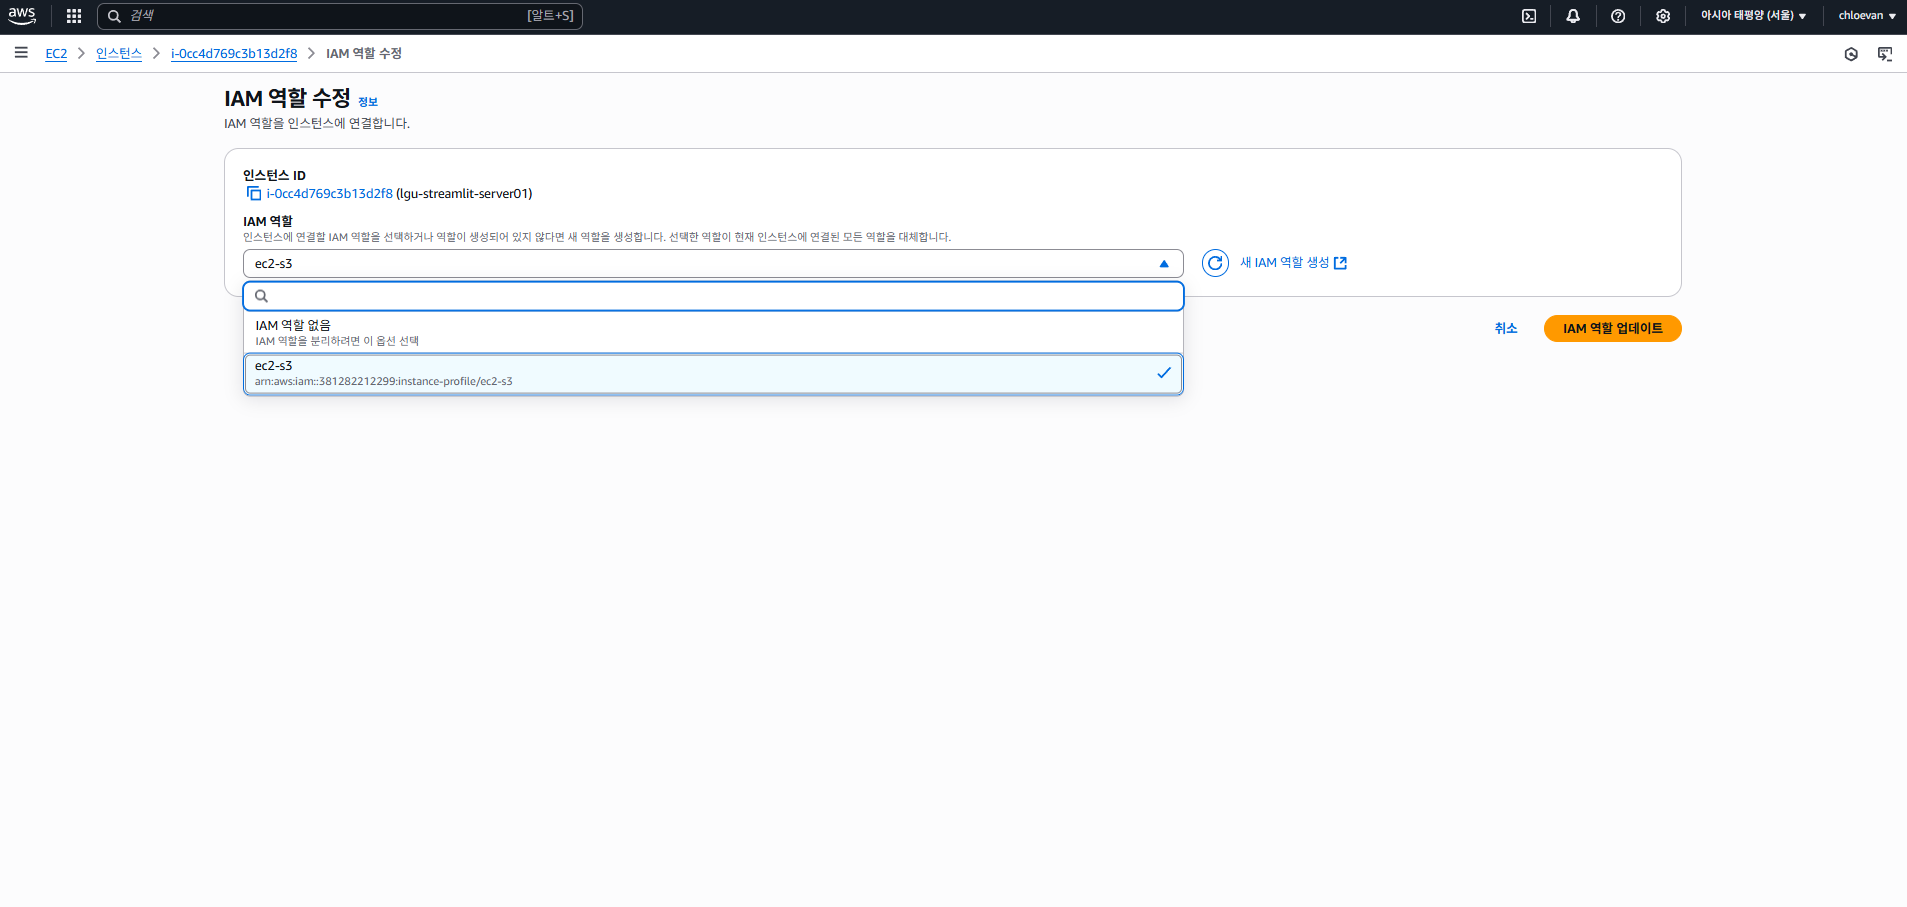This screenshot has width=1907, height=907.
Task: Open the i-0cc4d769c3b13d2f8 breadcrumb link
Action: point(234,54)
